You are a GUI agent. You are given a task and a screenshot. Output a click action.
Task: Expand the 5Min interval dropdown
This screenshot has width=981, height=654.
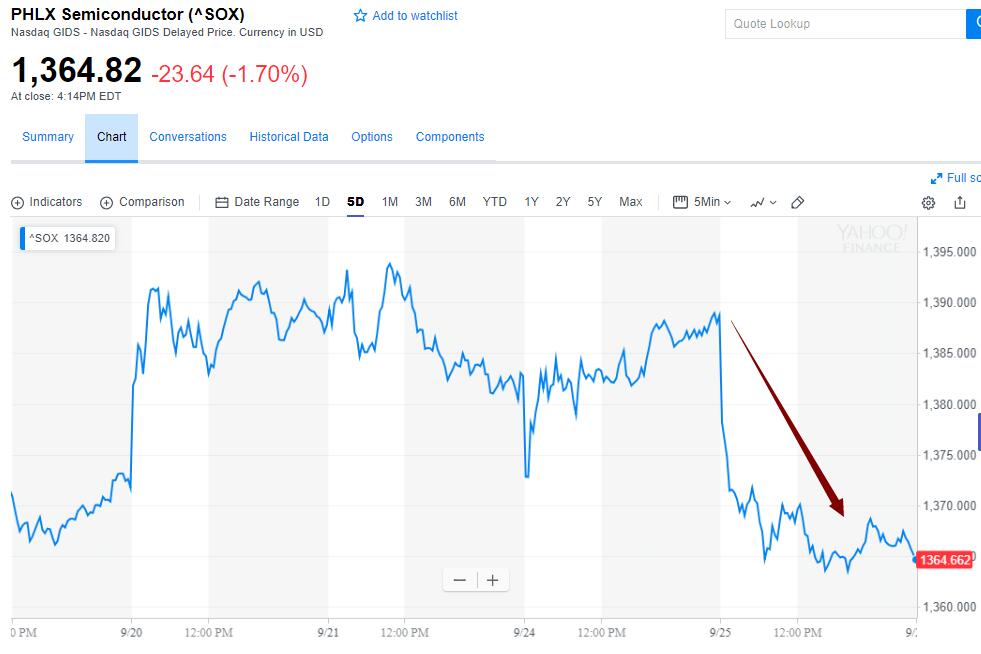[x=702, y=202]
